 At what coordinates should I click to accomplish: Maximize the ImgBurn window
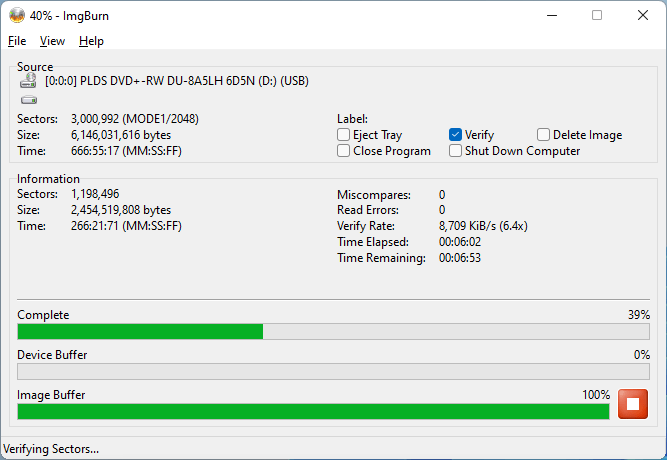[597, 15]
